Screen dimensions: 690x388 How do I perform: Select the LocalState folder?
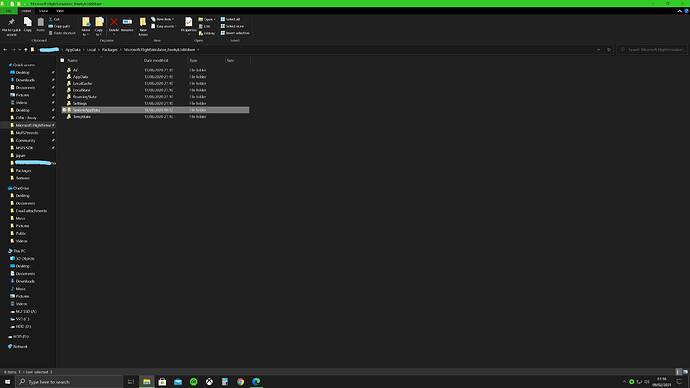(81, 90)
